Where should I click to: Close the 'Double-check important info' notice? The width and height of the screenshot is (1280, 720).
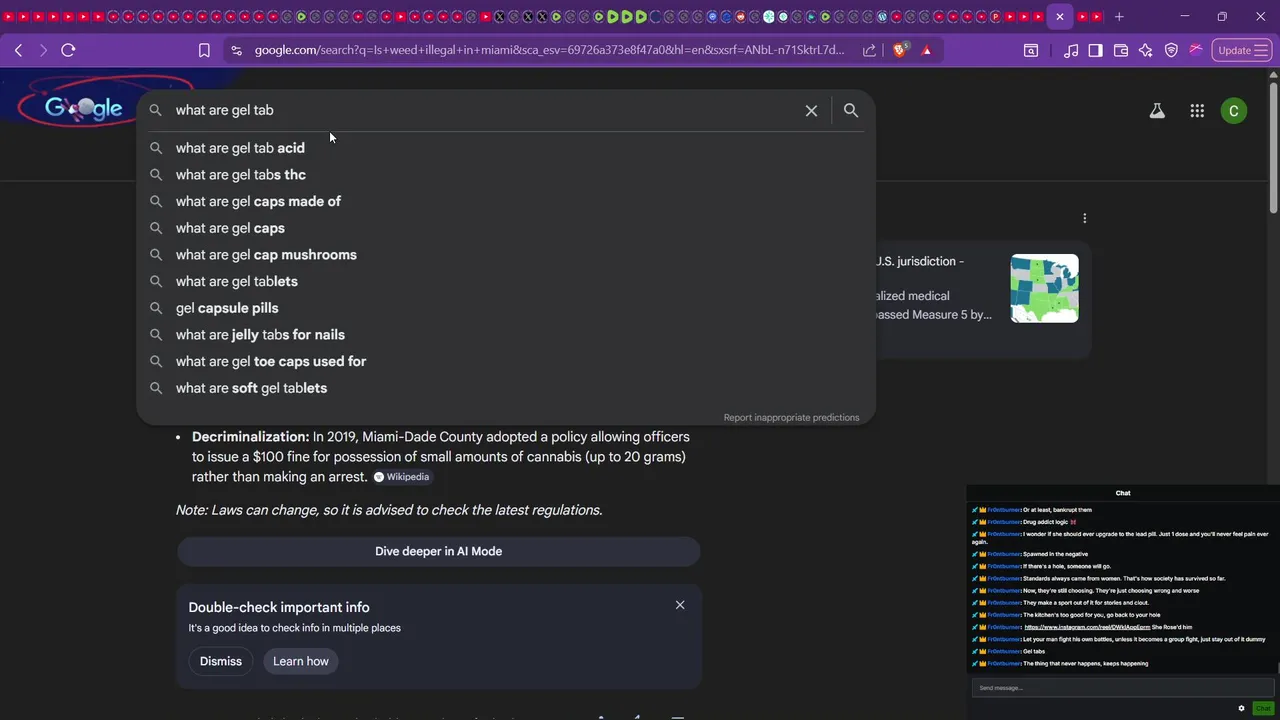pos(680,605)
